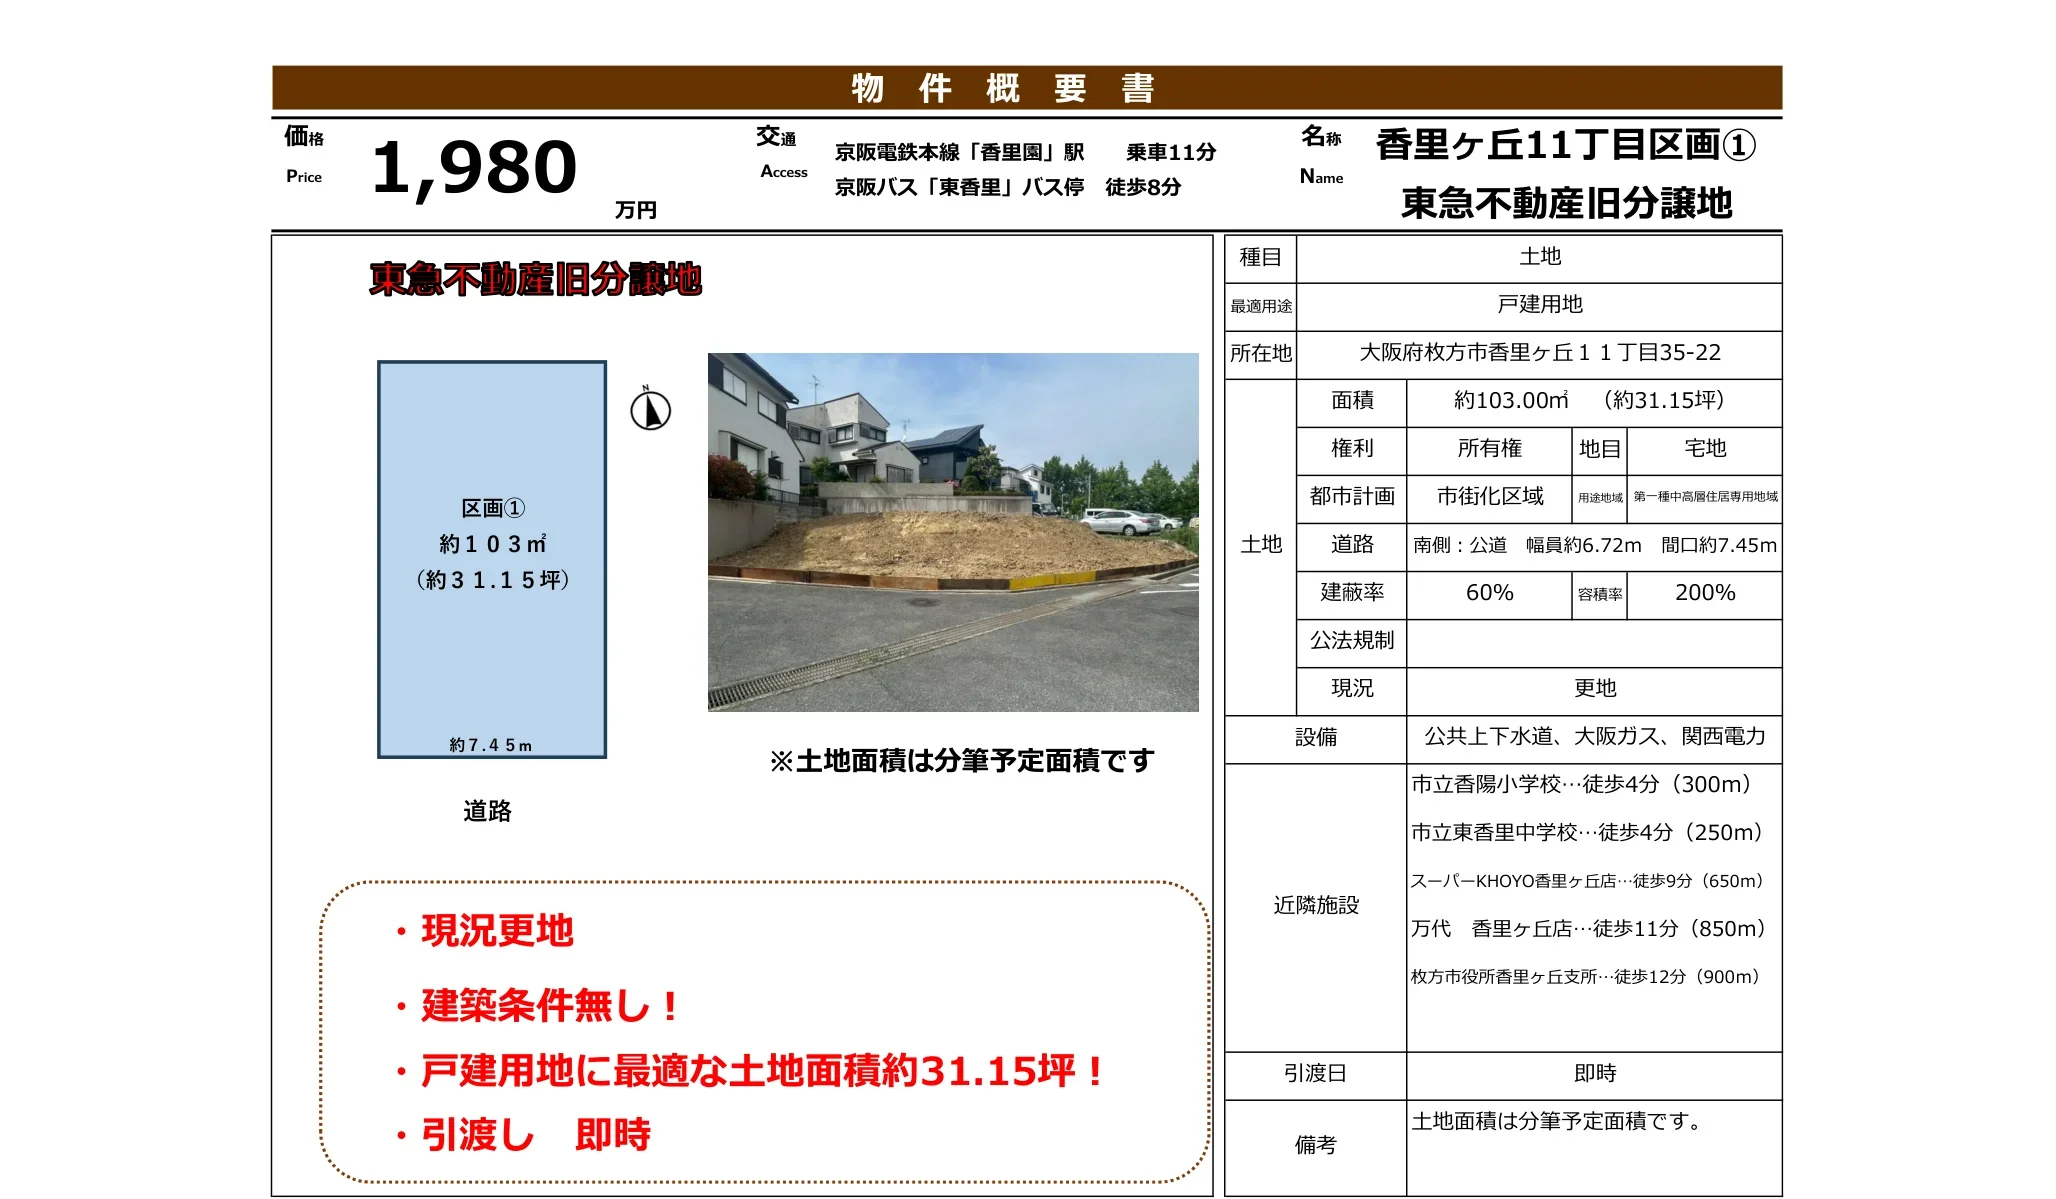
Task: Click the 引渡日 value 即時
Action: pos(1595,1073)
